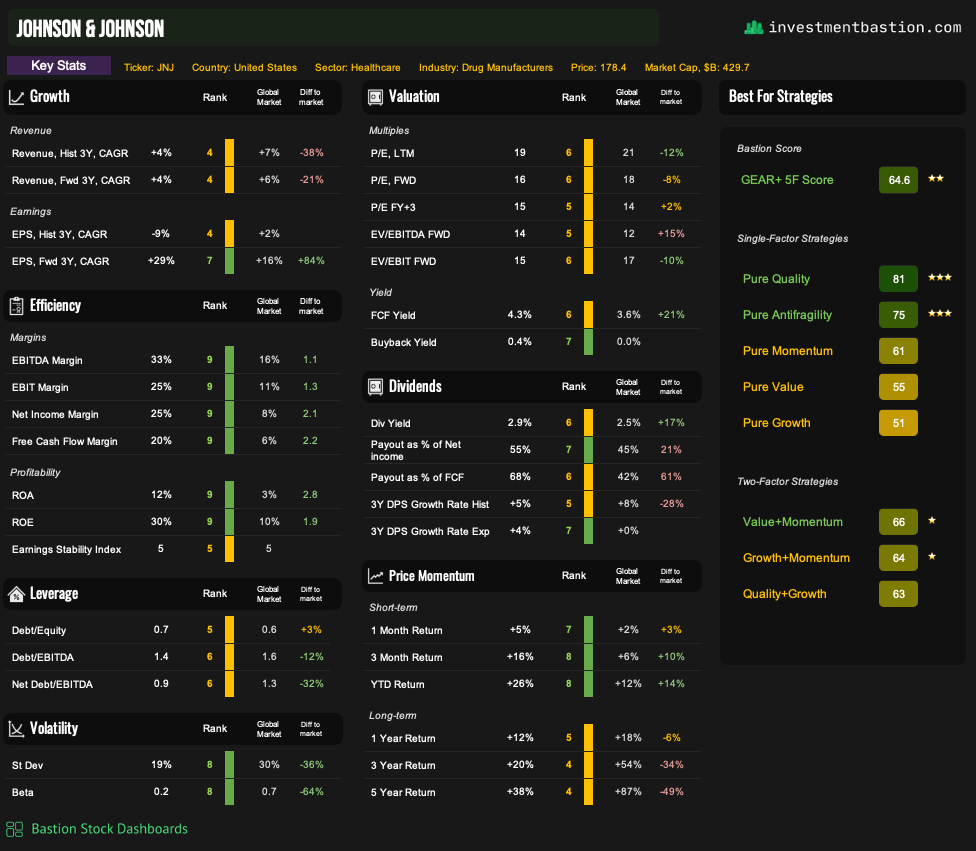Click the yellow 51 Pure Growth badge
Image resolution: width=976 pixels, height=851 pixels.
click(x=898, y=423)
